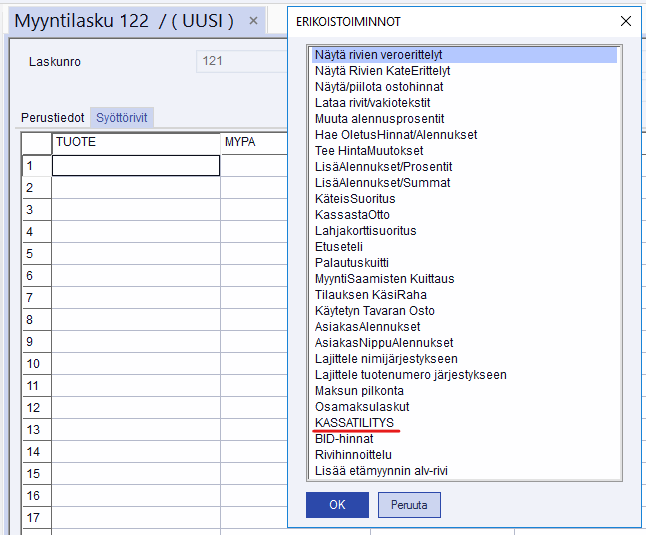This screenshot has height=535, width=646.
Task: Select the BID-hinnat option
Action: (344, 439)
